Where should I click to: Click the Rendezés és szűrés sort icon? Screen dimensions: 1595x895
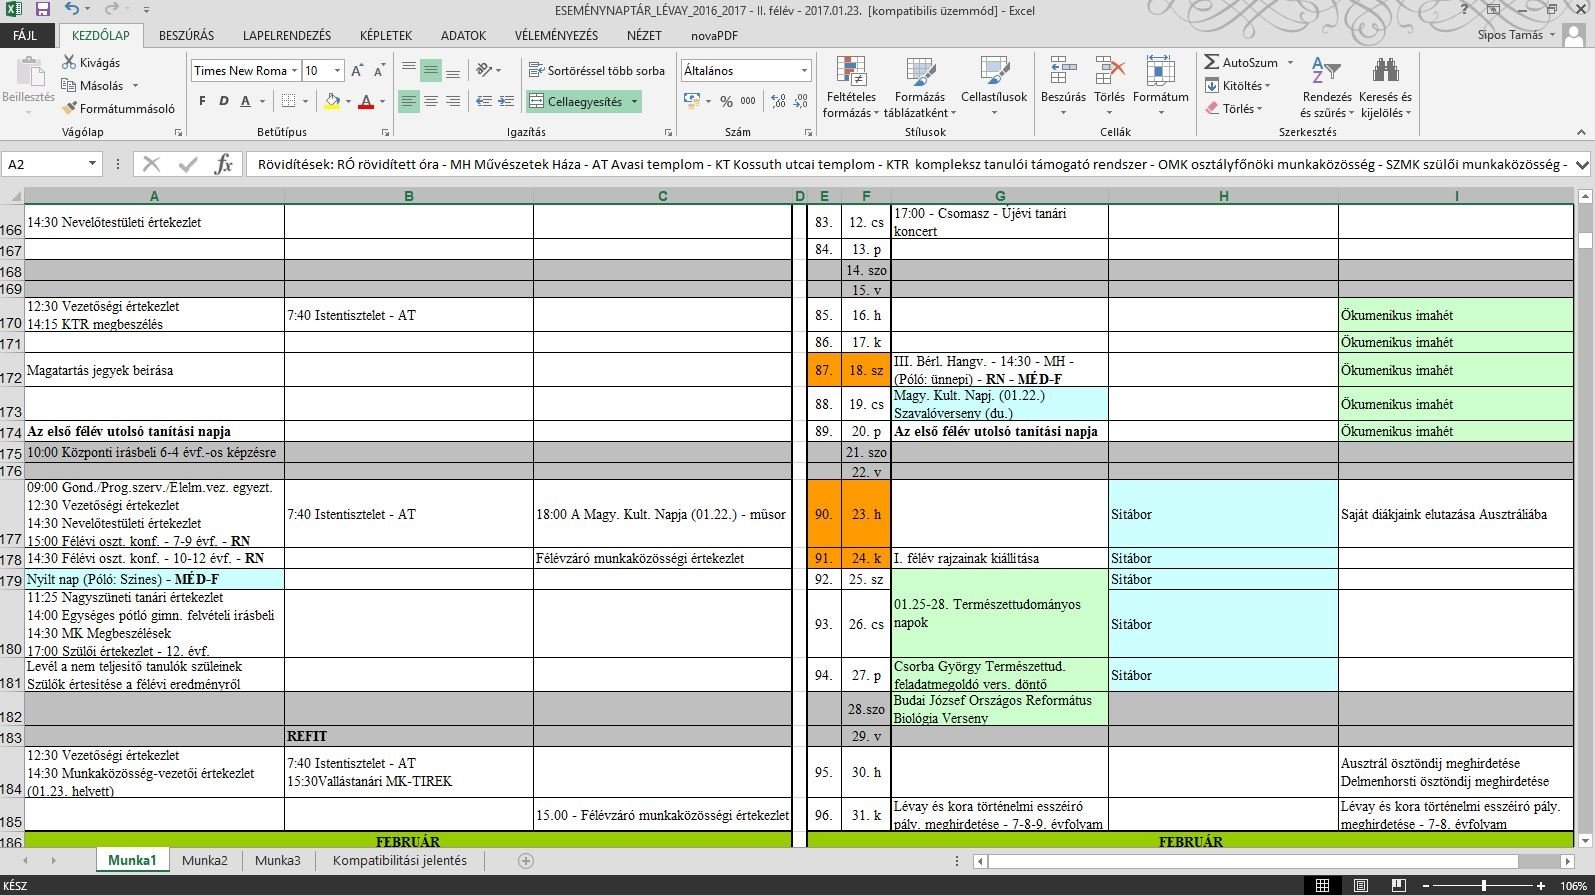(x=1326, y=72)
